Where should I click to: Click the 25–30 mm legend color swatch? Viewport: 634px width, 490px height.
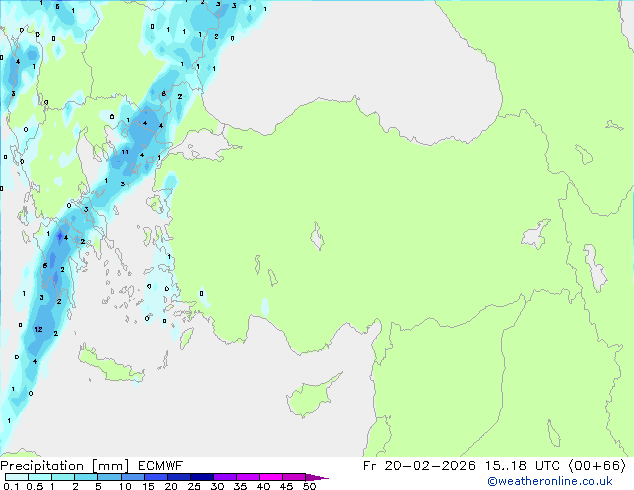coord(201,477)
